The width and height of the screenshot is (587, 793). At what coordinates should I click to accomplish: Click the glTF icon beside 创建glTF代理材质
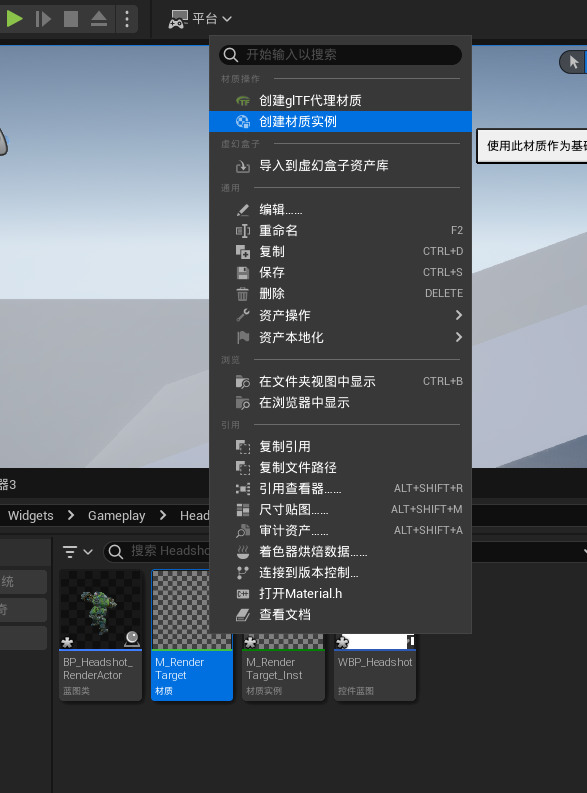(x=243, y=101)
